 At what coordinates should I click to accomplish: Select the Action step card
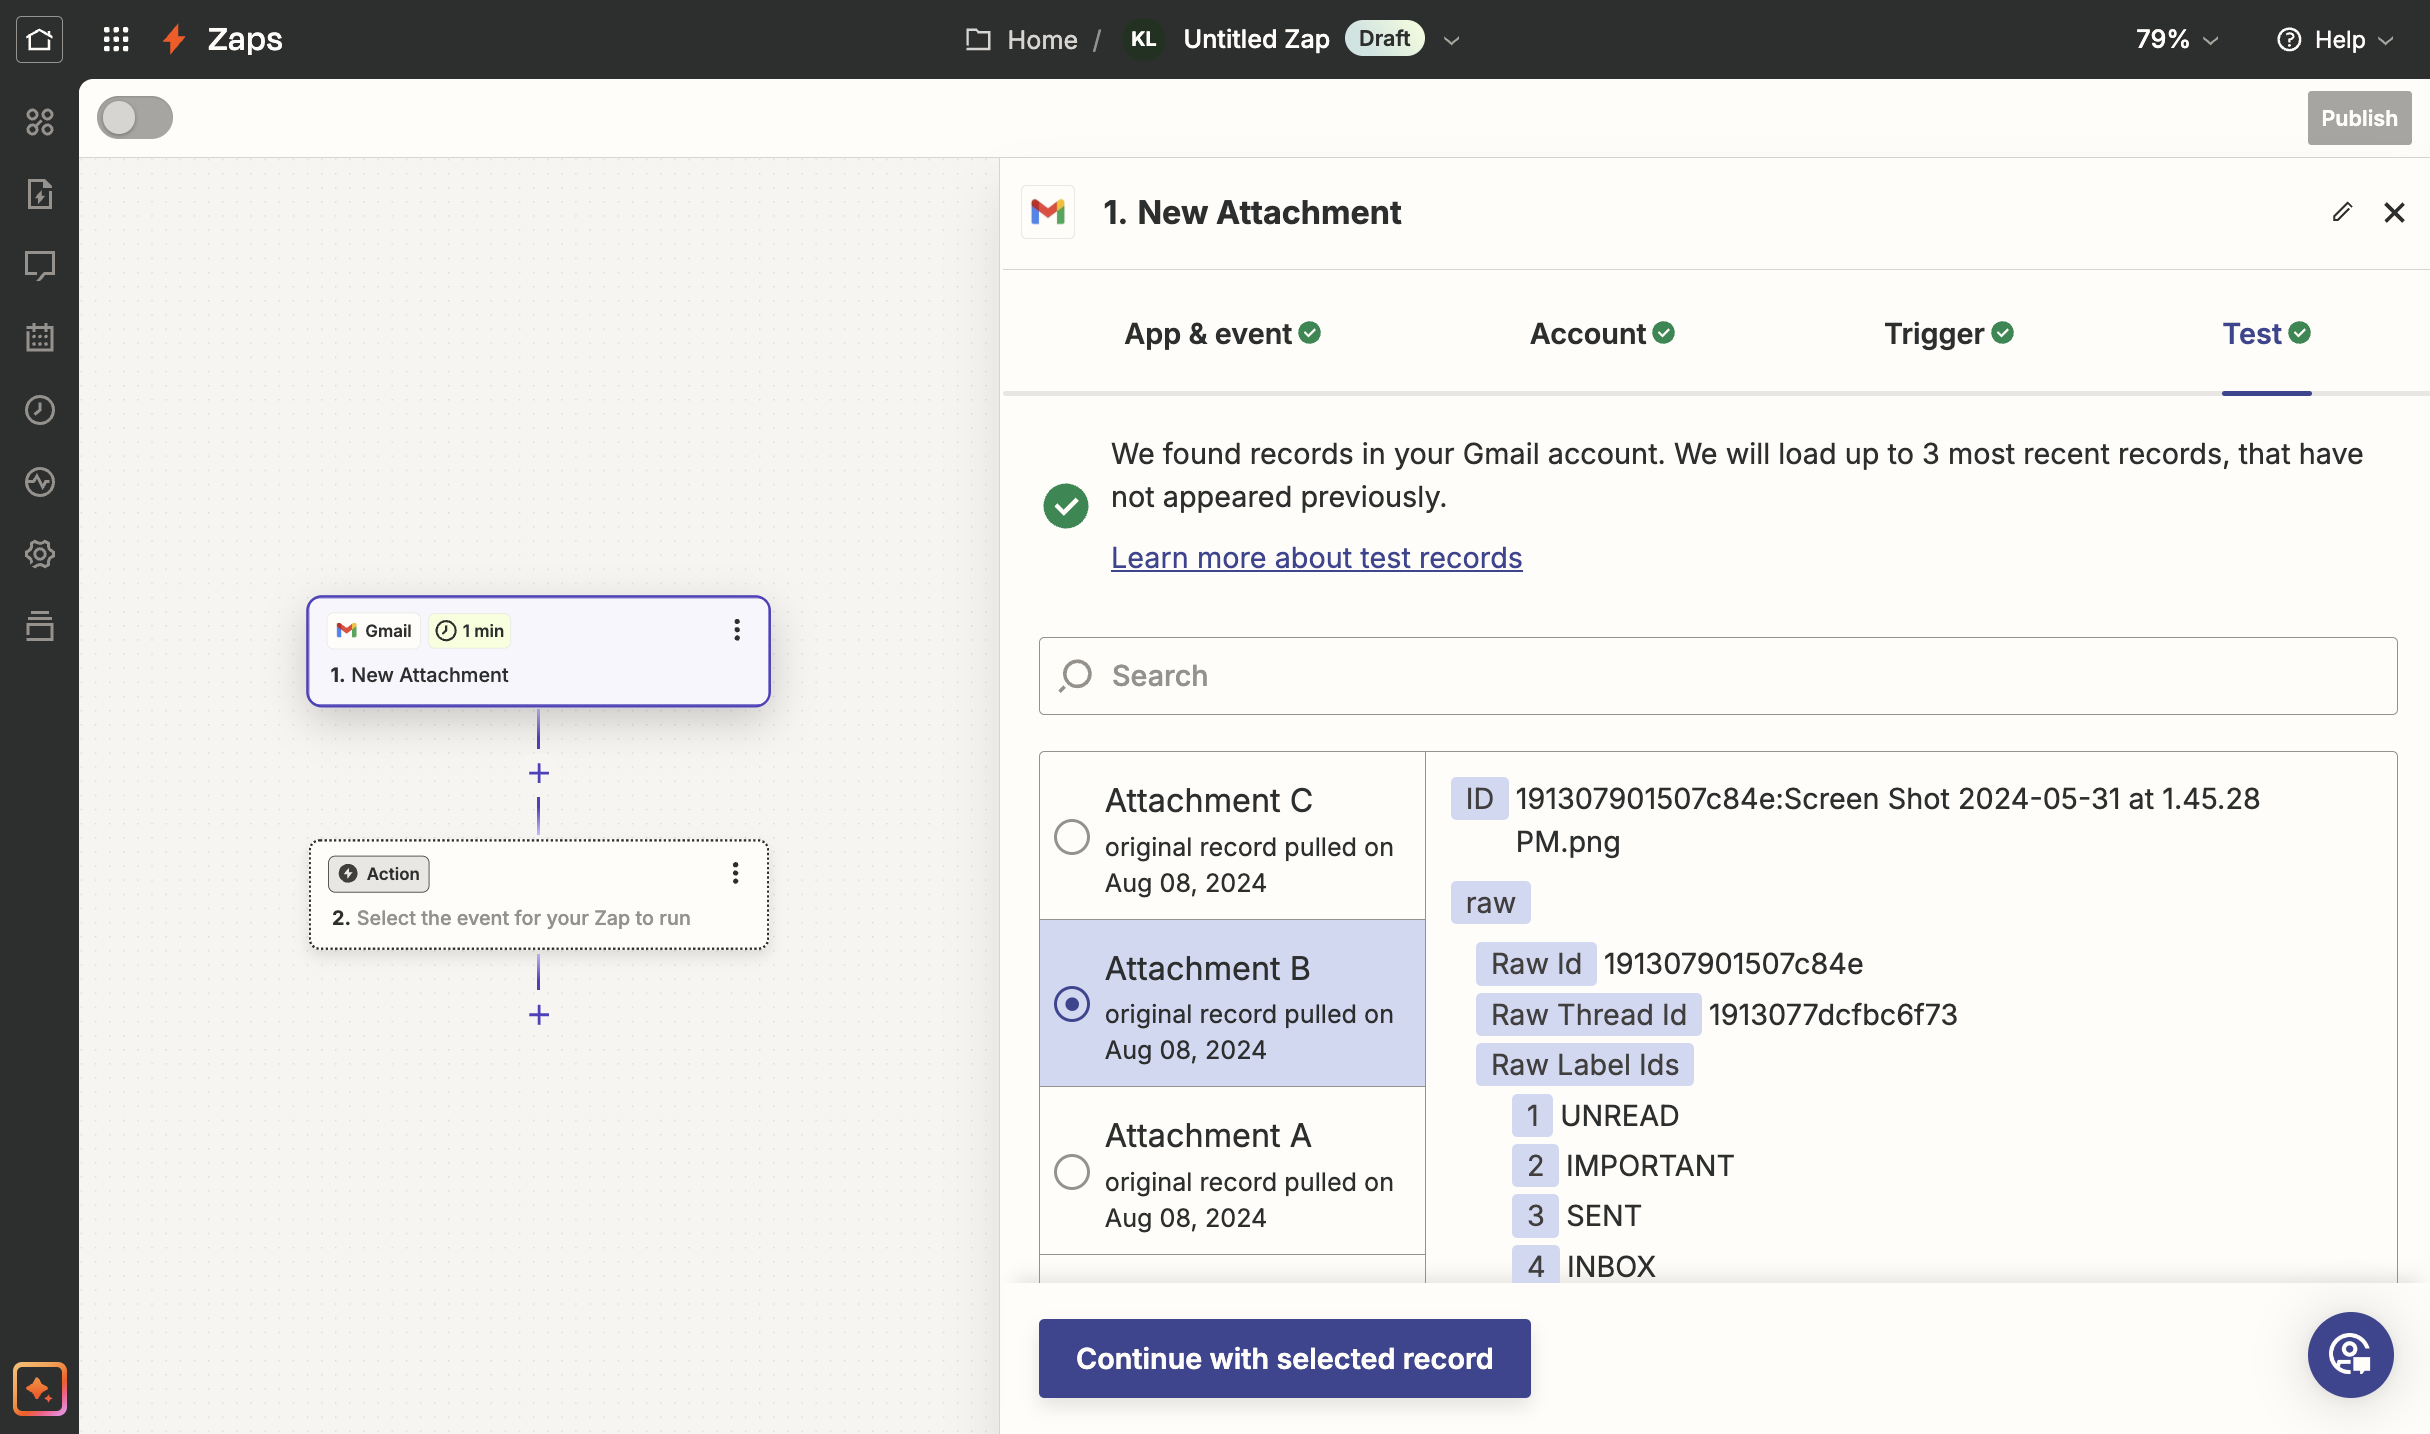(539, 895)
